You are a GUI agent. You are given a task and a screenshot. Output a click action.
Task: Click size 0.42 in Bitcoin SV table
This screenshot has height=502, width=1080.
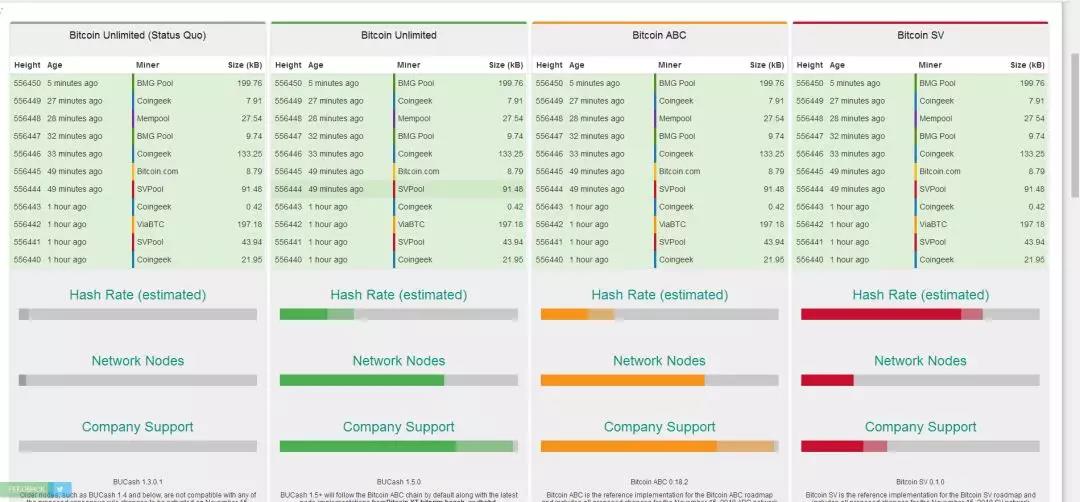point(1037,207)
